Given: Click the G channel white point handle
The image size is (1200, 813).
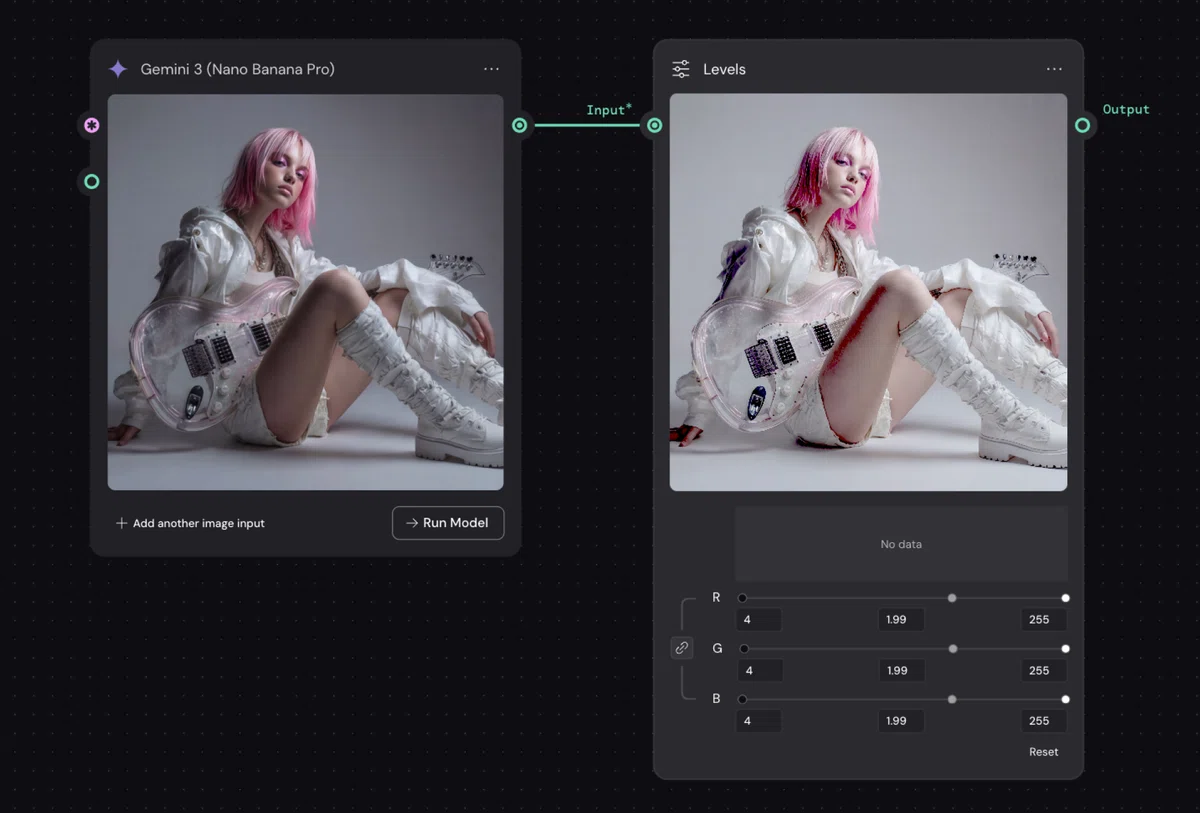Looking at the screenshot, I should click(x=1065, y=649).
